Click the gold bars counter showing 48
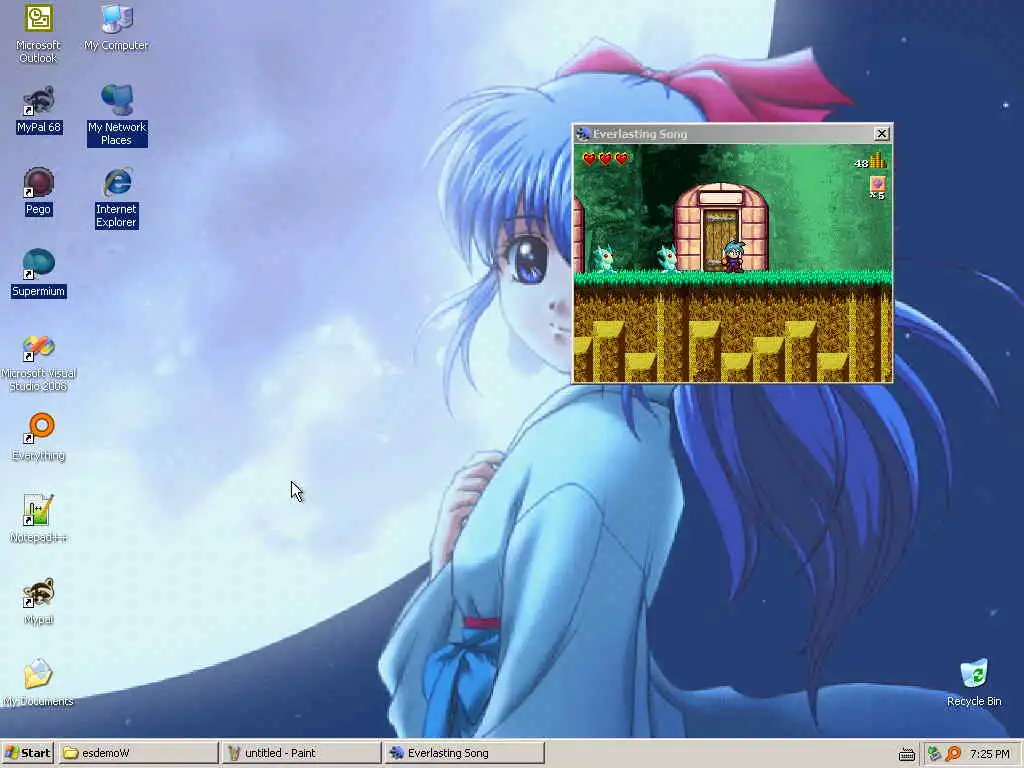 [x=870, y=161]
